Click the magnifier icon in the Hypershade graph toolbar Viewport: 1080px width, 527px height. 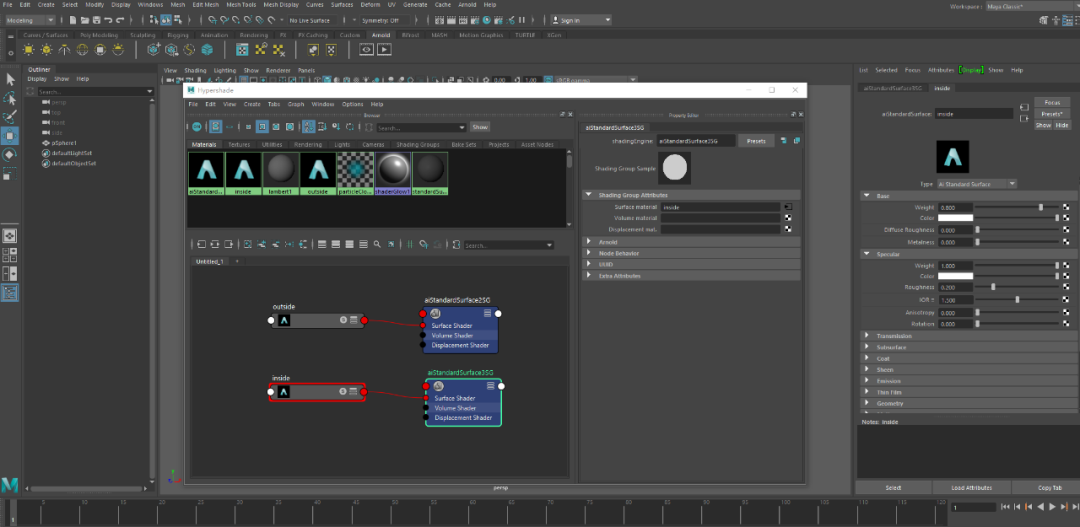coord(377,244)
